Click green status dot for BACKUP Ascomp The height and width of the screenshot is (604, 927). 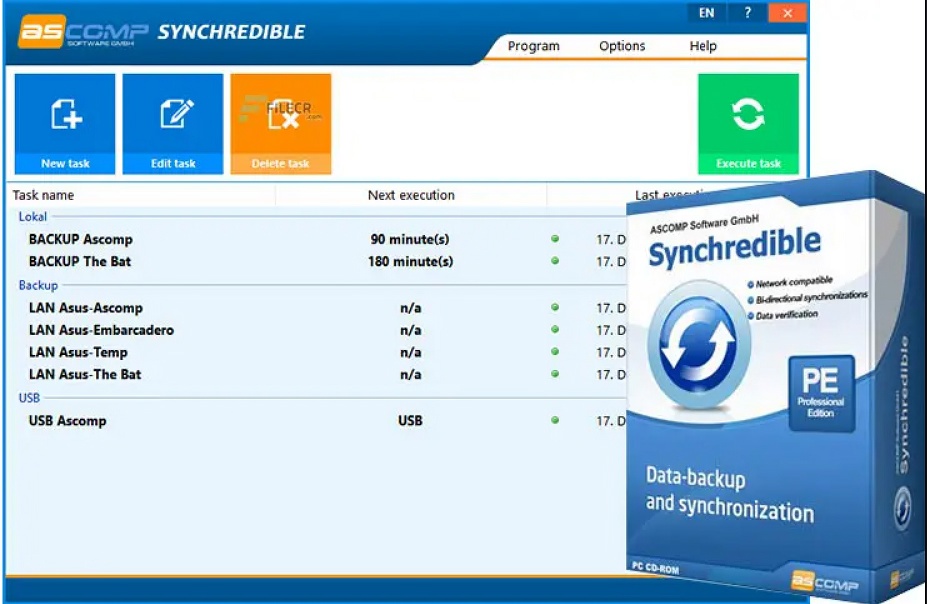555,239
